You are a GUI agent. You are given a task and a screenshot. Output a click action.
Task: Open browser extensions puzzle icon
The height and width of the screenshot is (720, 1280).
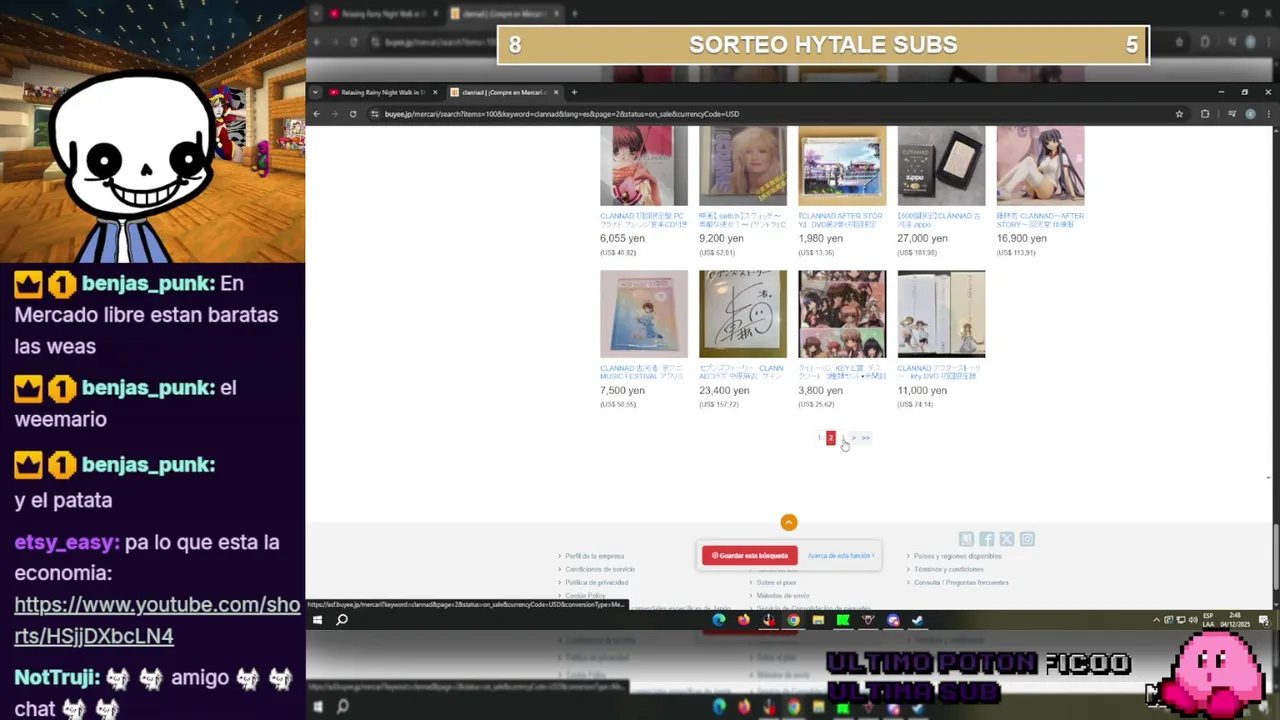pos(1204,114)
